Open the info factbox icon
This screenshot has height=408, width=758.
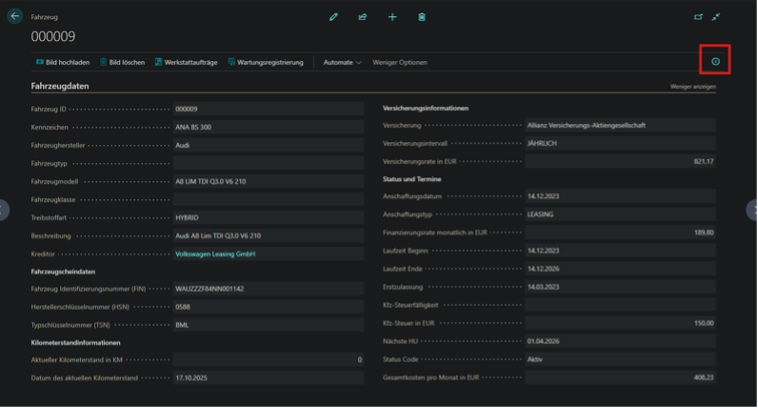(x=715, y=62)
